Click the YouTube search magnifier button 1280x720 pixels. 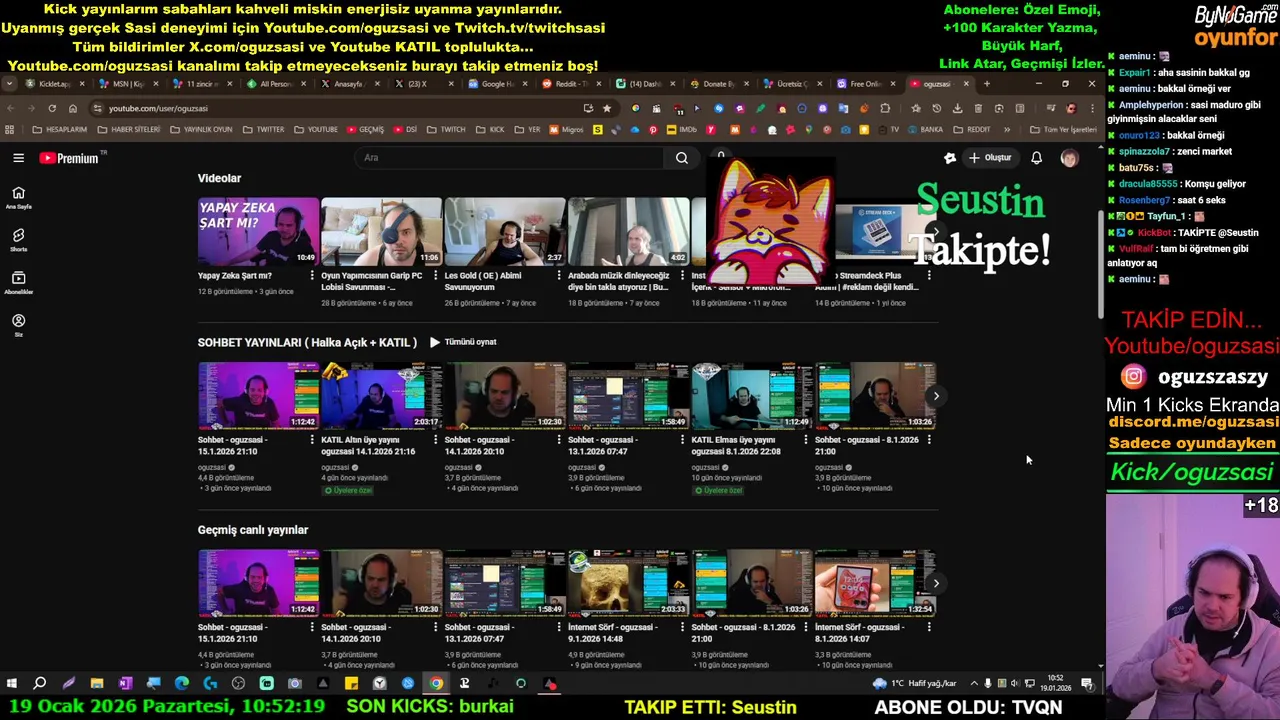[682, 158]
